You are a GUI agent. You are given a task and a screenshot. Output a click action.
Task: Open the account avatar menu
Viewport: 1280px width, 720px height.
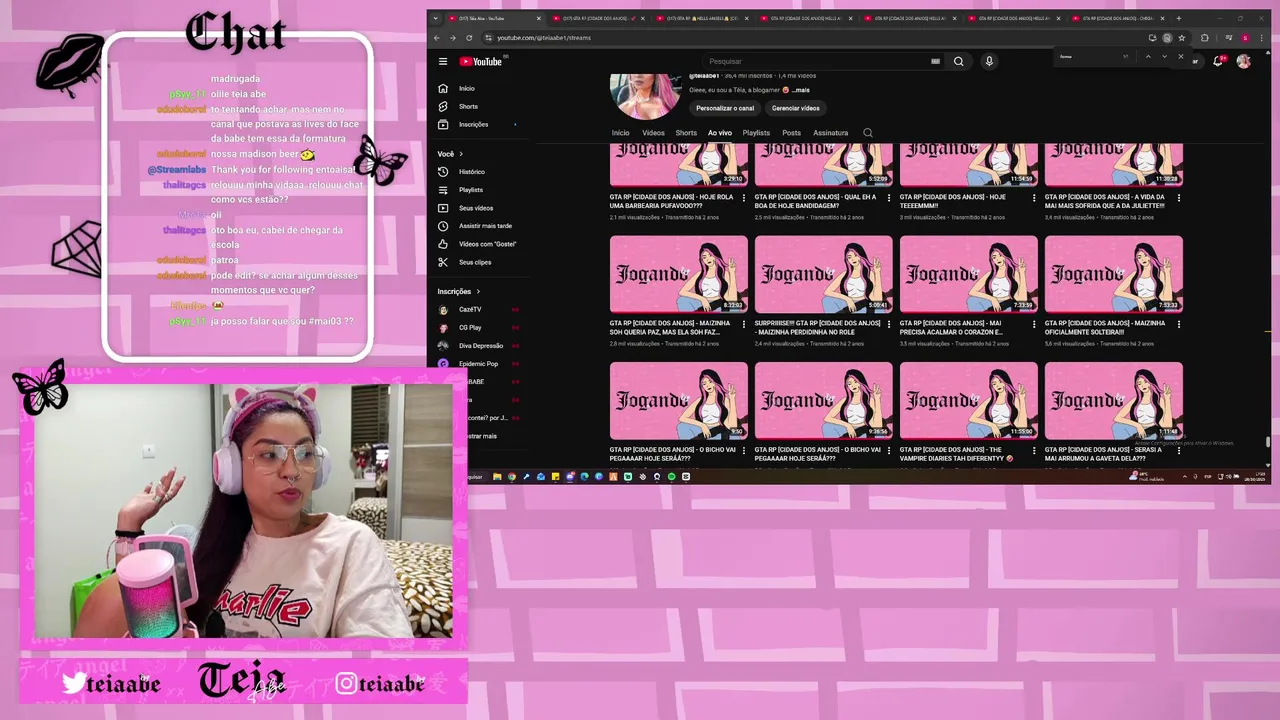pos(1243,61)
